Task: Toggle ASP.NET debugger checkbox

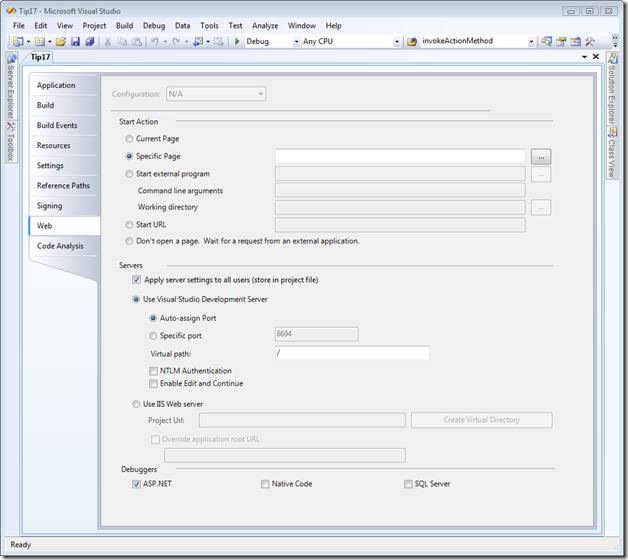Action: (x=137, y=484)
